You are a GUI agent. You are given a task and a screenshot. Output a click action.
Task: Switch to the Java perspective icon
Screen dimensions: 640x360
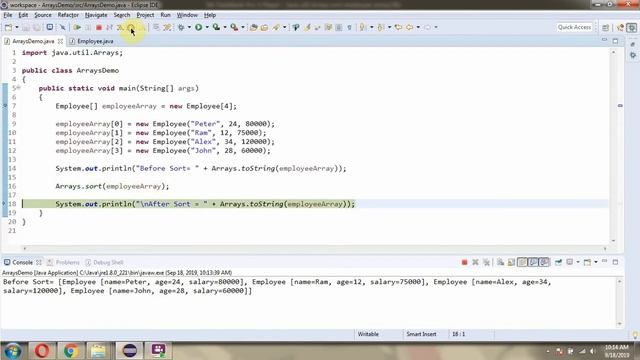620,27
